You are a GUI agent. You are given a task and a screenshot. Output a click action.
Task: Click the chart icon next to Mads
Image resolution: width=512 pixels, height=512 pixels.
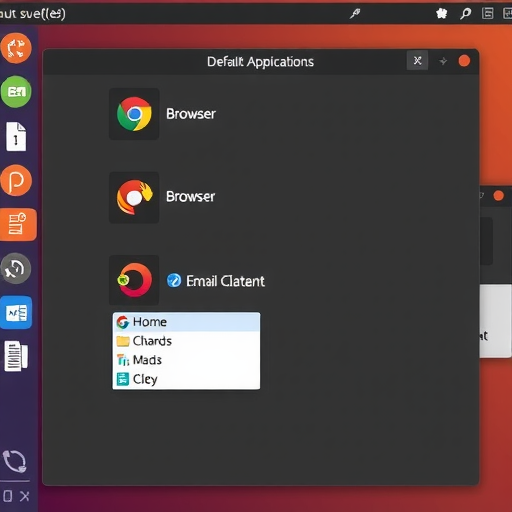pyautogui.click(x=123, y=360)
